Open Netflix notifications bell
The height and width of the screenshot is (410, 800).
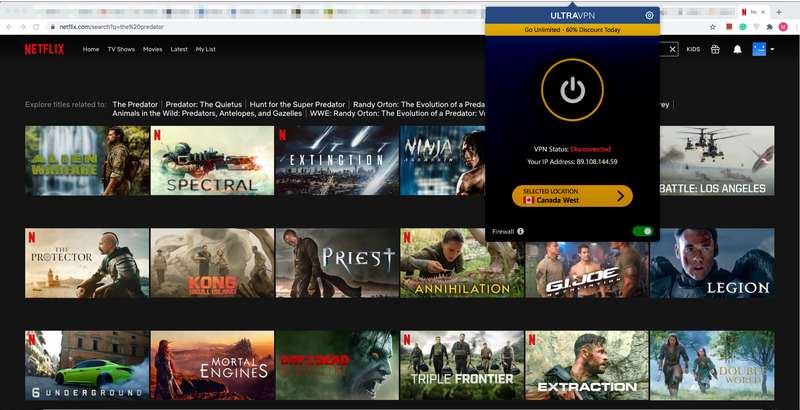click(737, 49)
